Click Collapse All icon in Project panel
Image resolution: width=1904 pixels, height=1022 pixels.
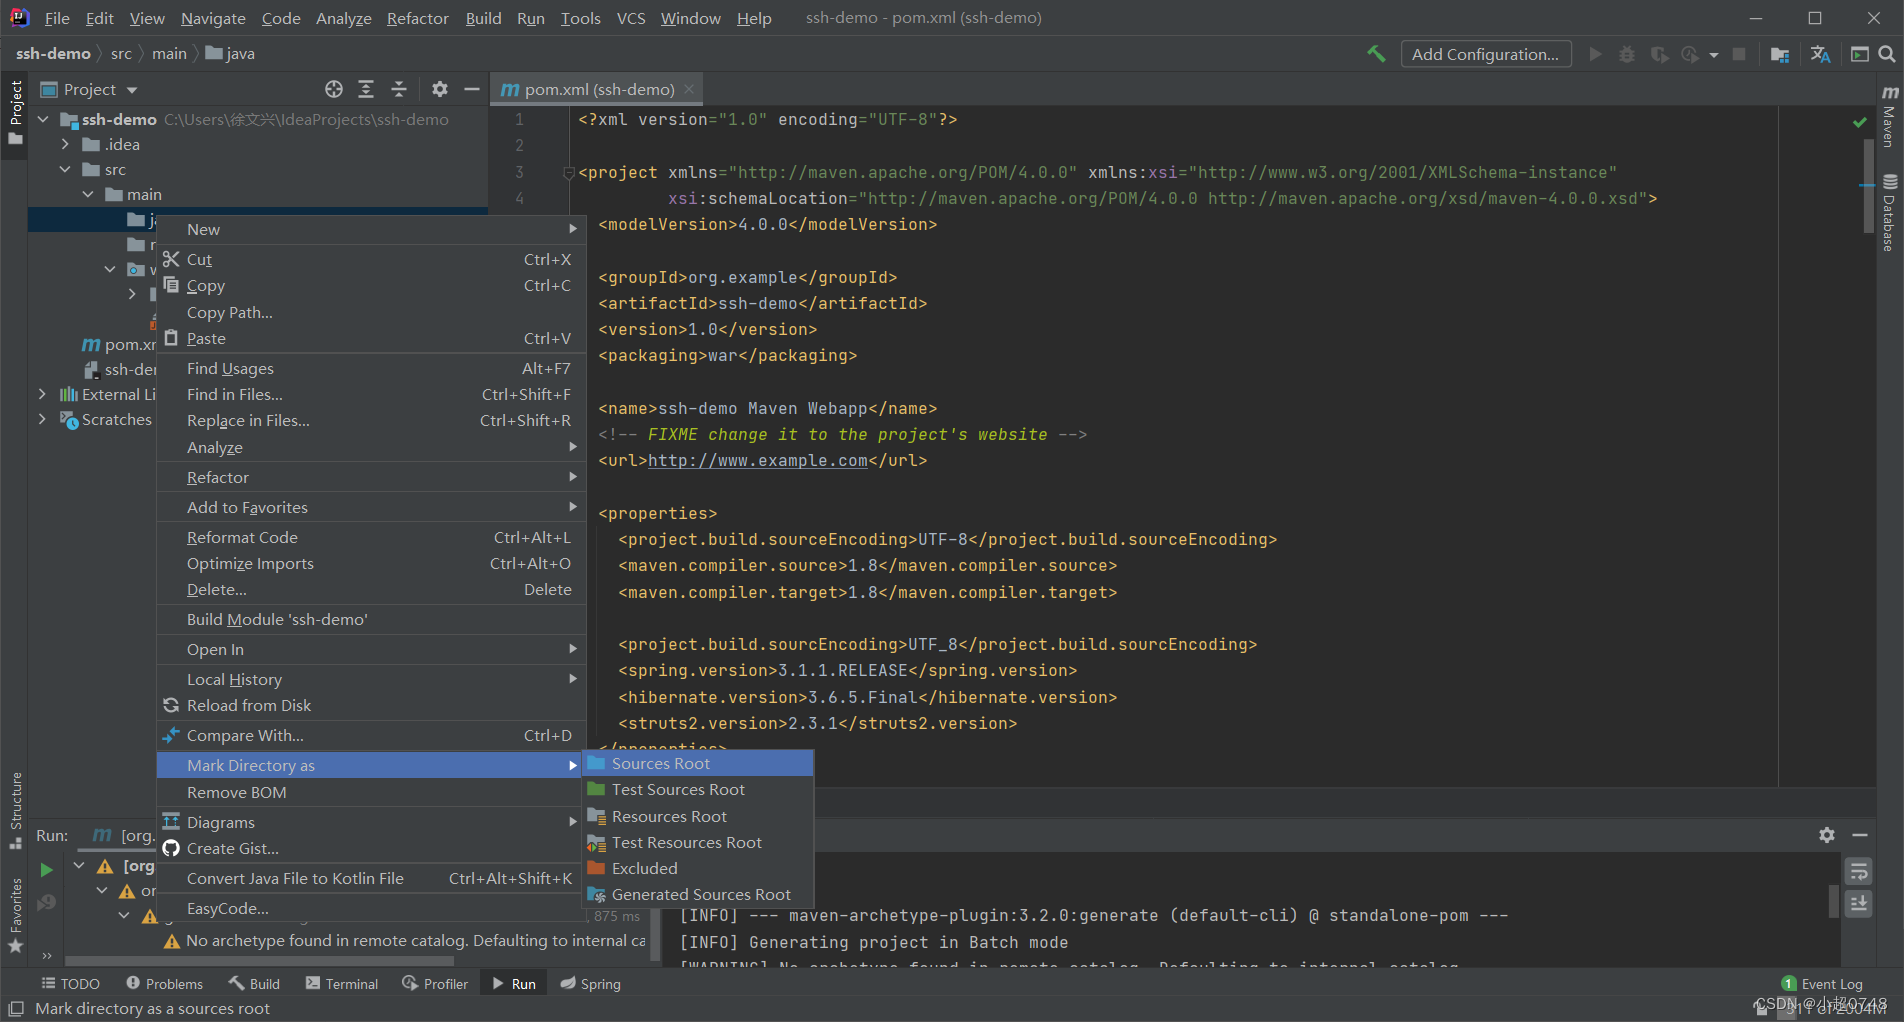(x=398, y=89)
